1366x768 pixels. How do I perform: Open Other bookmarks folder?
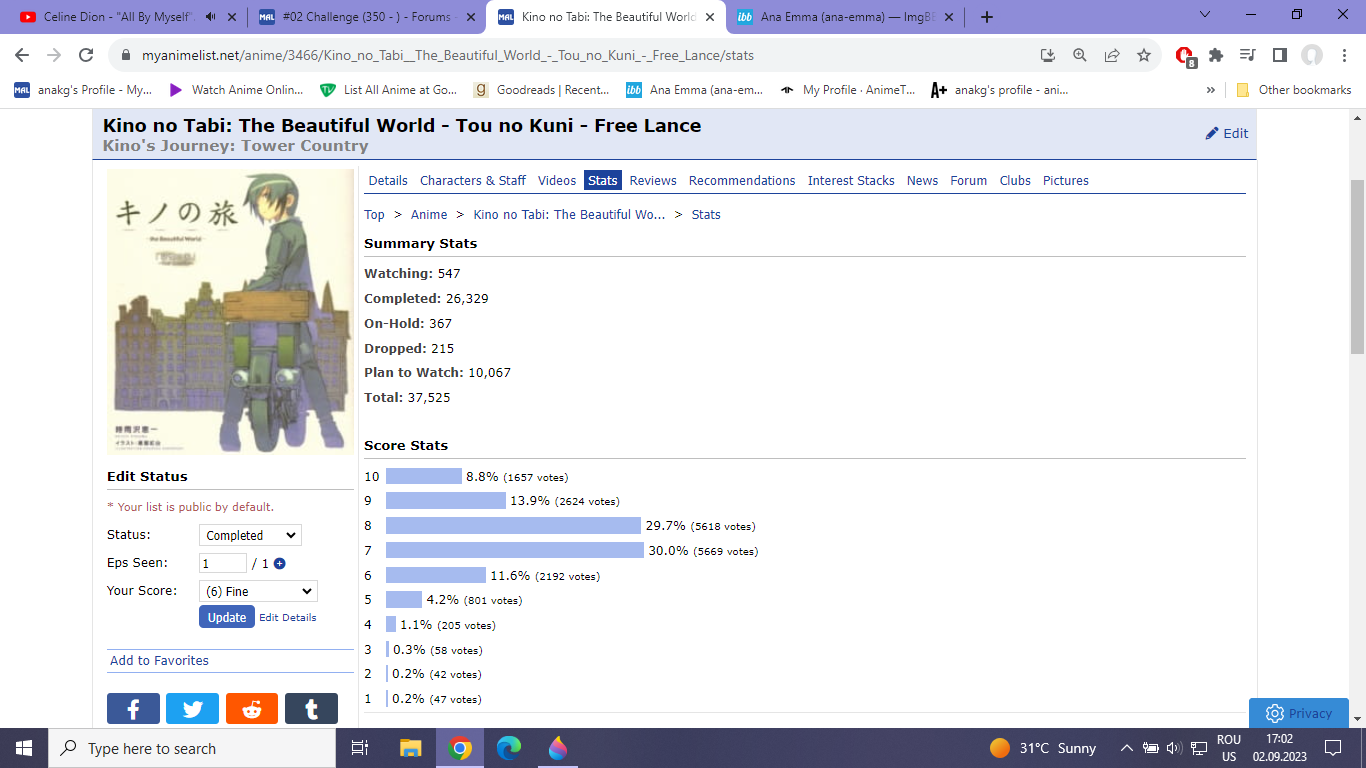[1295, 90]
